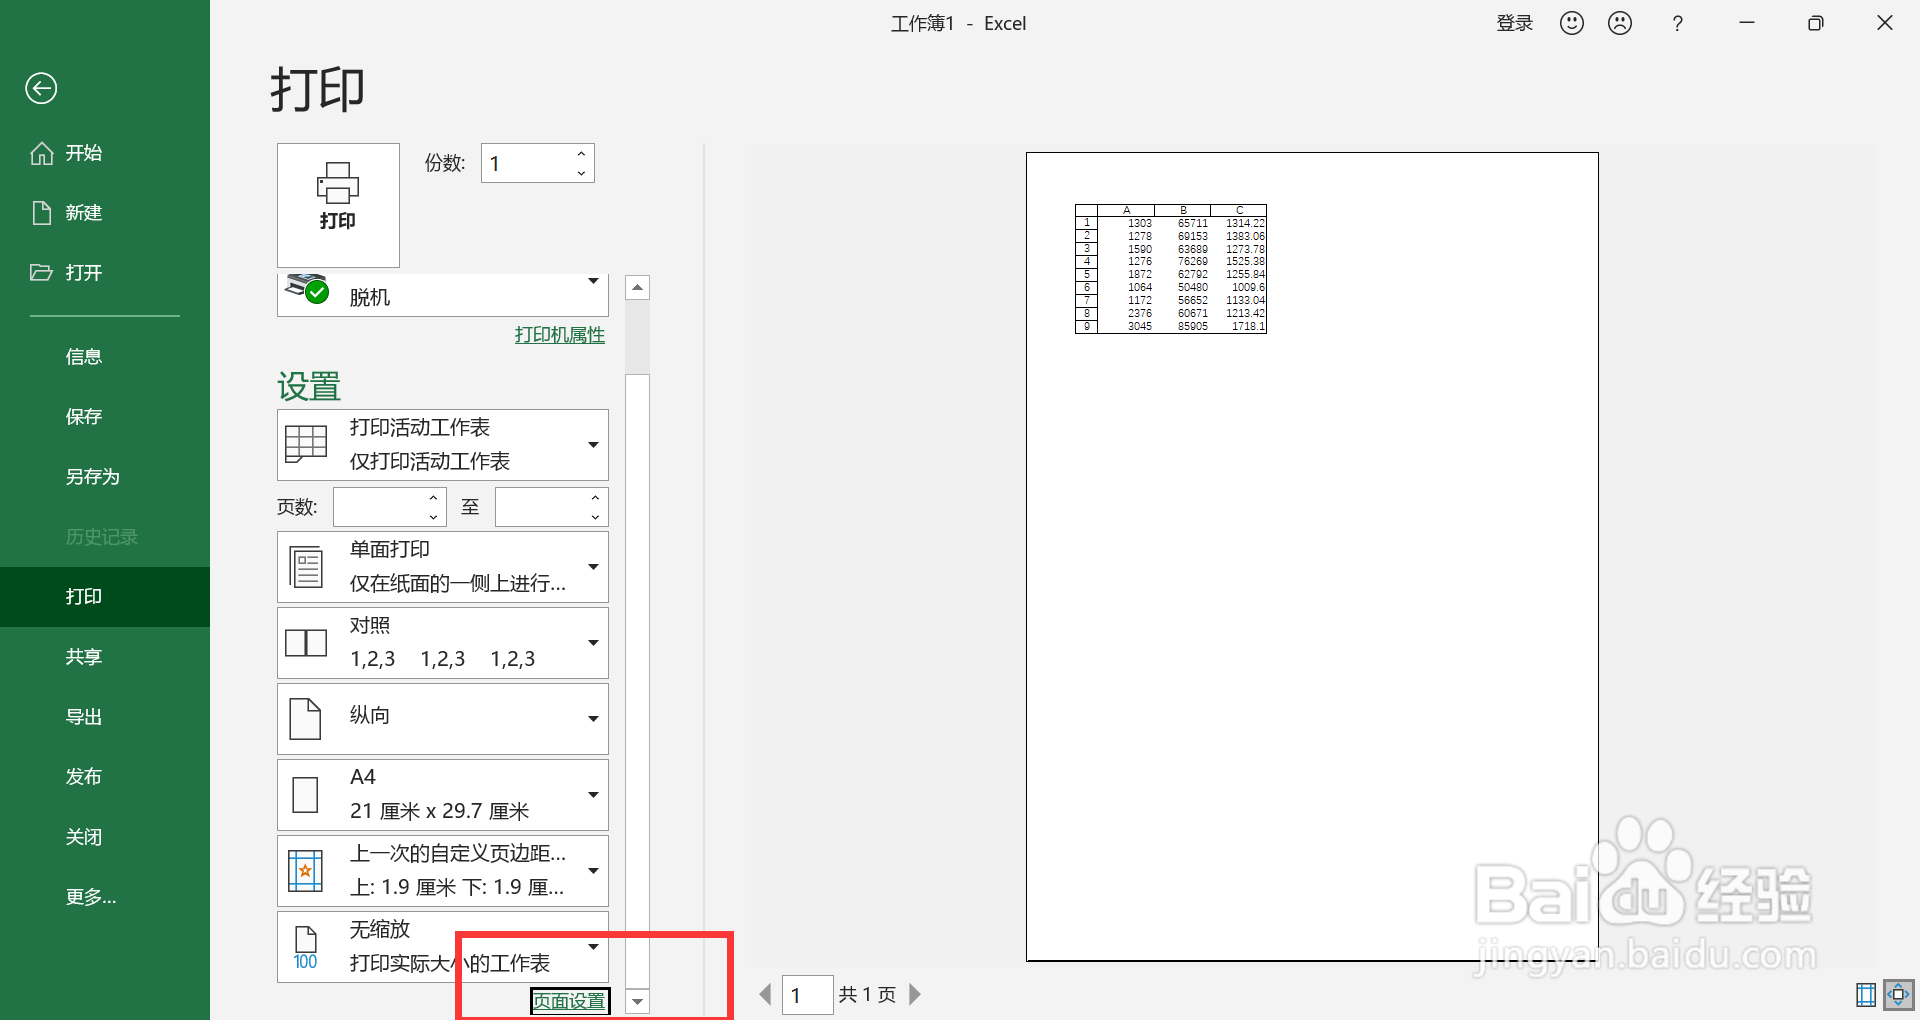This screenshot has height=1020, width=1920.
Task: Click the printer status icon with checkmark
Action: coord(307,289)
